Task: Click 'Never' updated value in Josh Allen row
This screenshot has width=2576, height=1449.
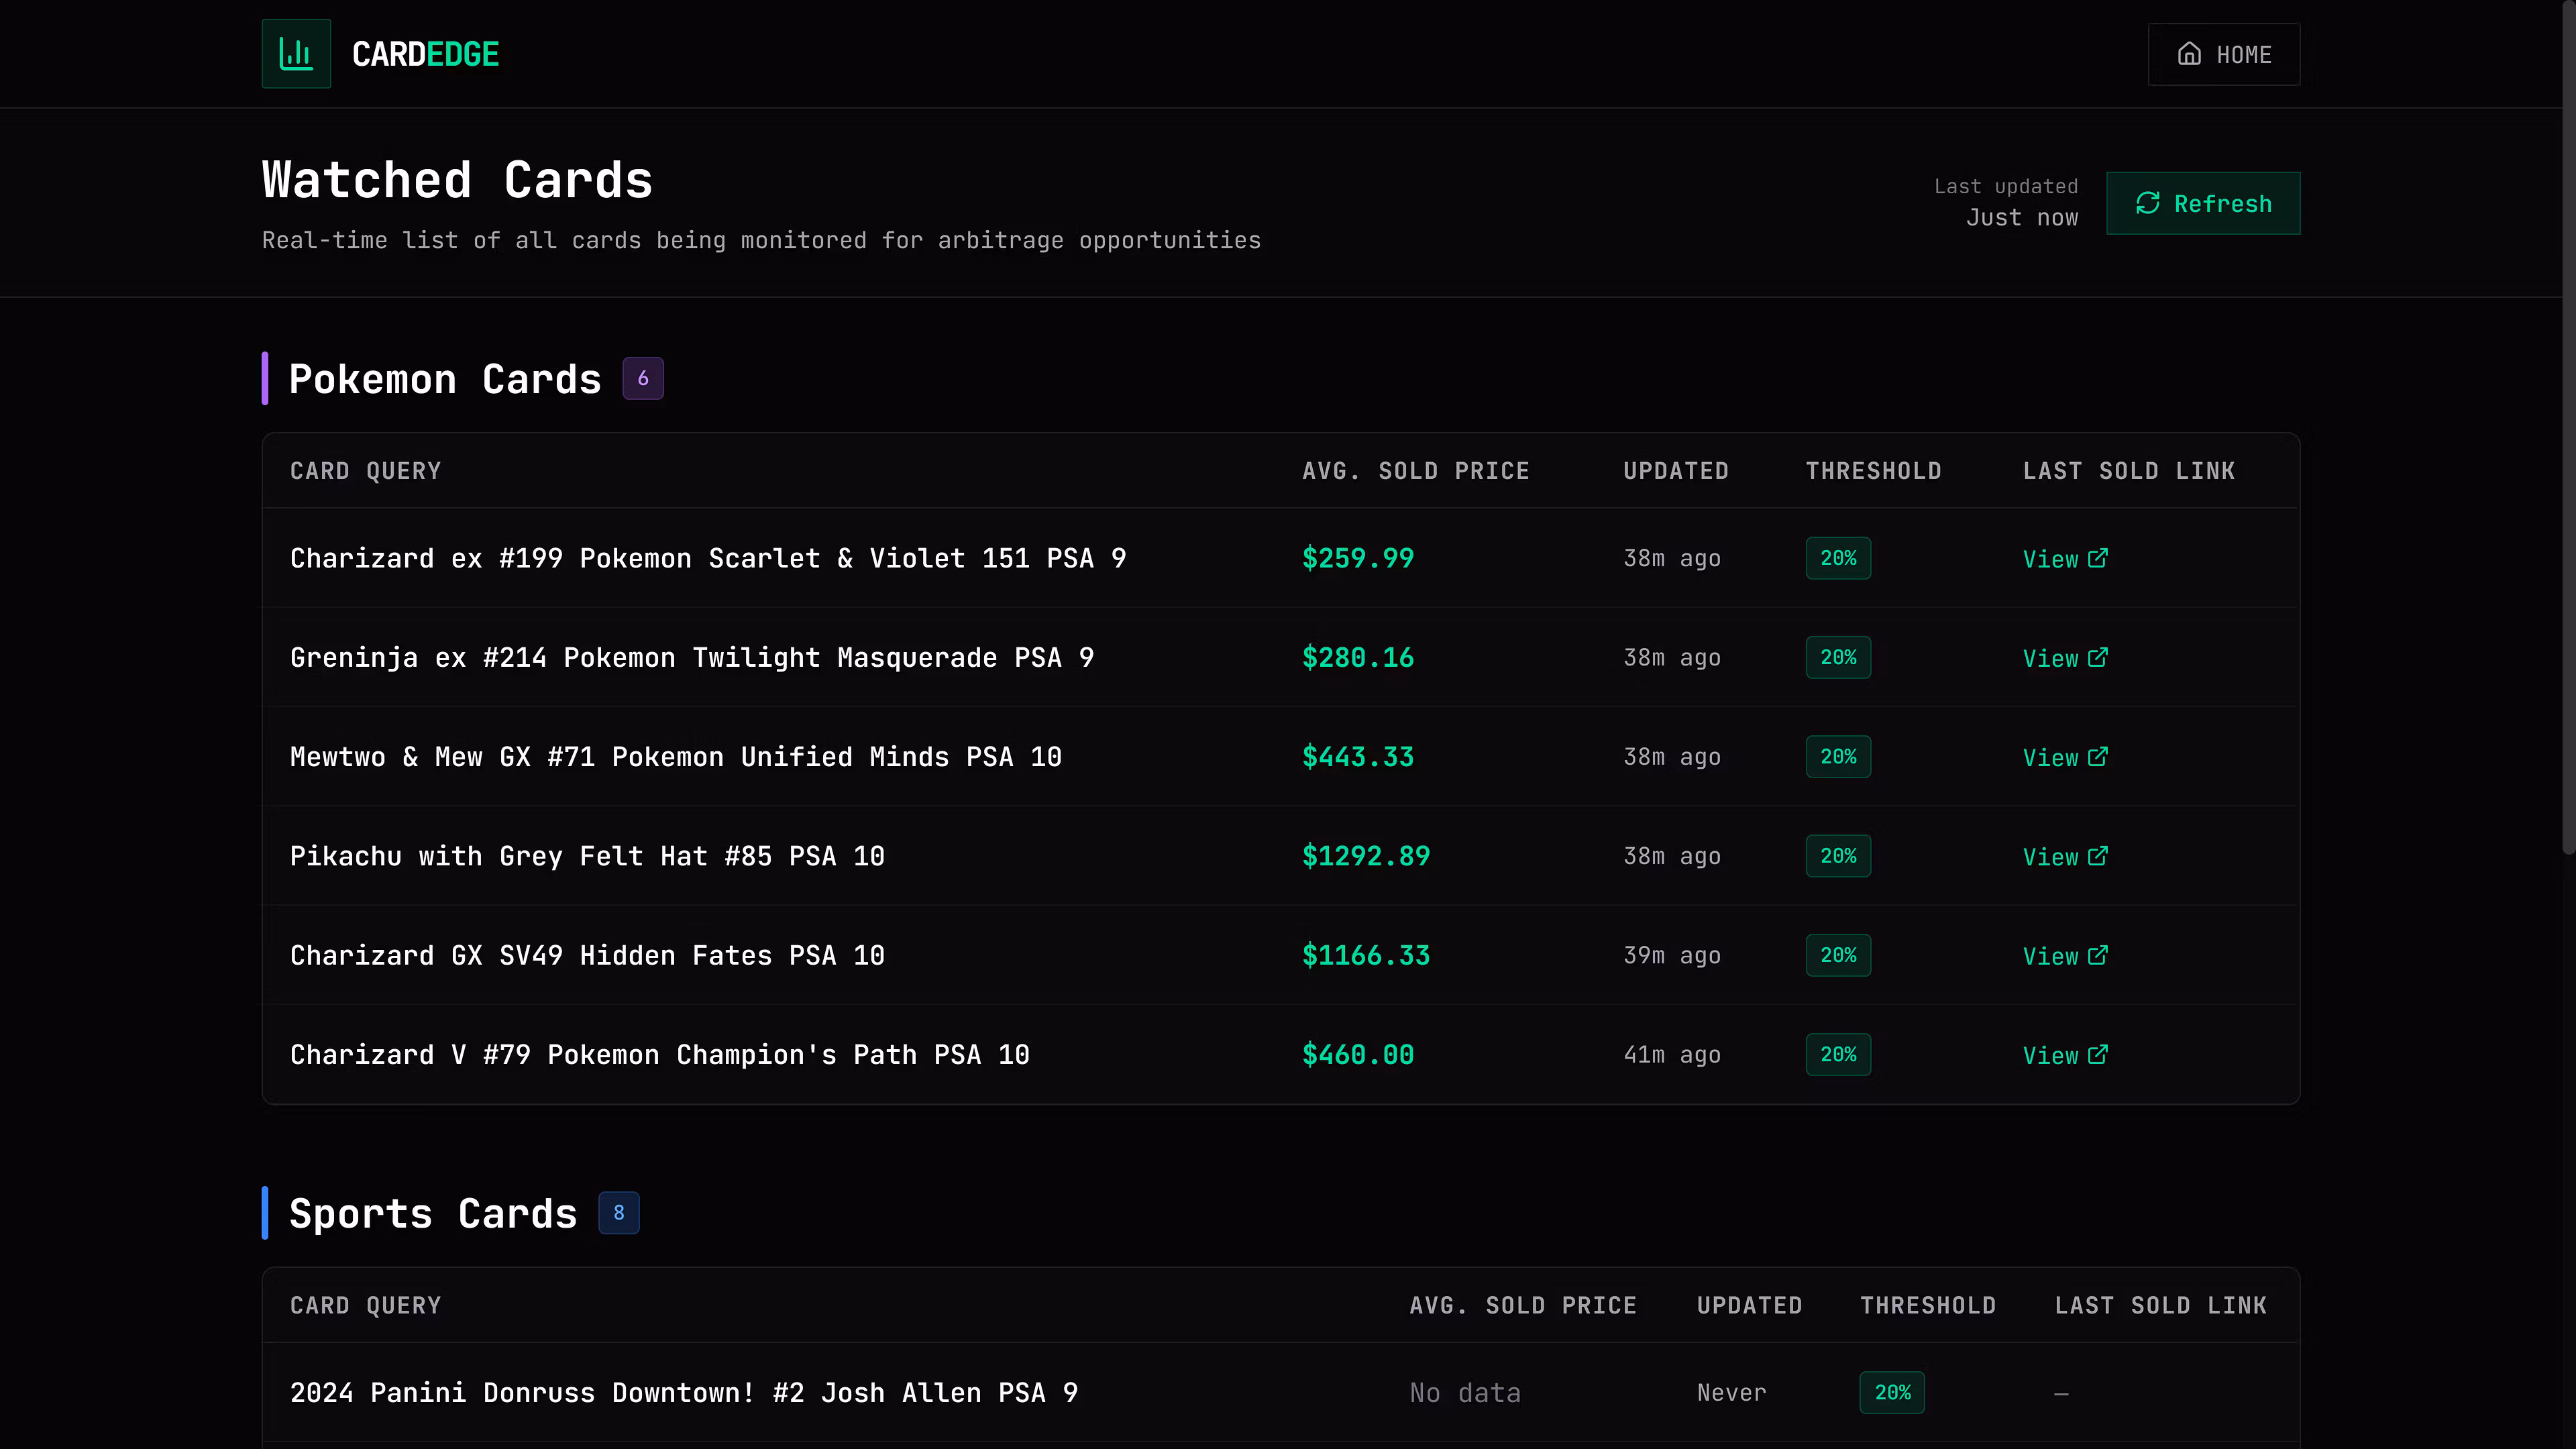Action: coord(1732,1392)
